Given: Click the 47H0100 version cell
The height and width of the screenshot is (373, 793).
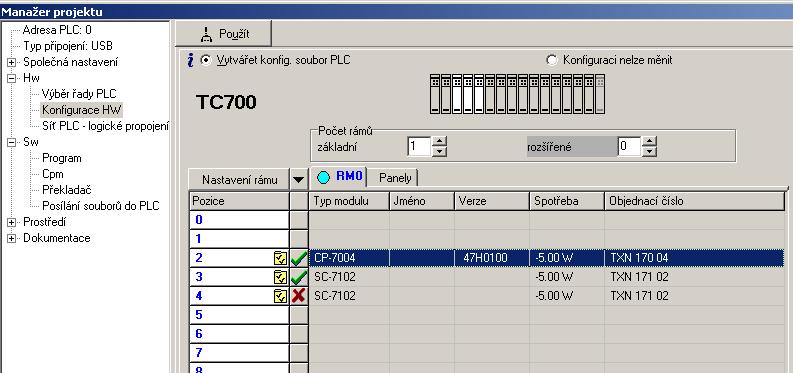Looking at the screenshot, I should tap(492, 258).
